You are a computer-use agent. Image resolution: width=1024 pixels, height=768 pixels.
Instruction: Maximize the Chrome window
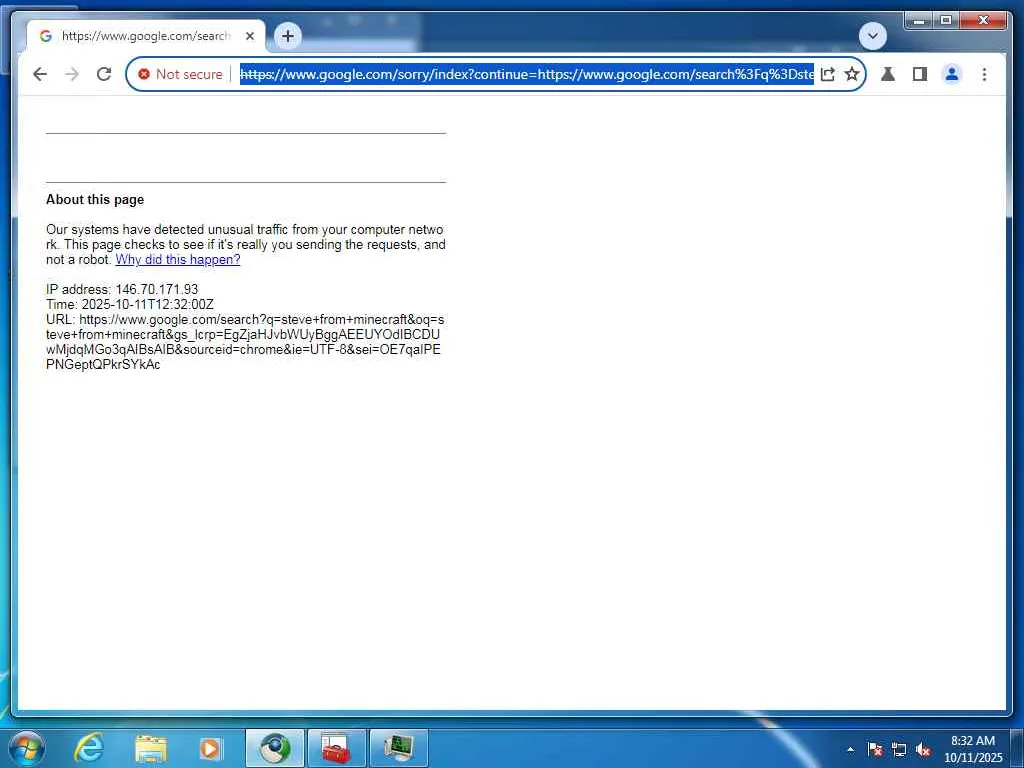tap(945, 21)
